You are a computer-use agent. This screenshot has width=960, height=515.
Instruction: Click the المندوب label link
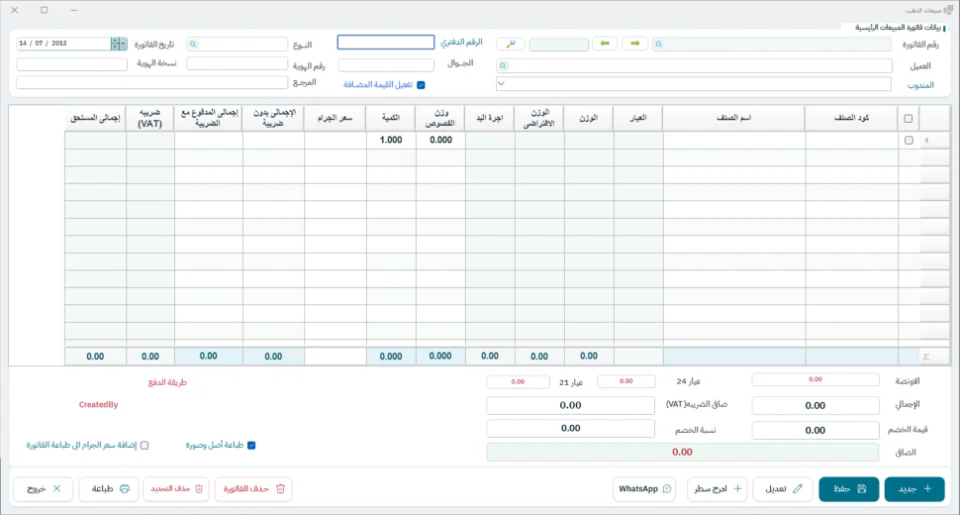(x=921, y=86)
